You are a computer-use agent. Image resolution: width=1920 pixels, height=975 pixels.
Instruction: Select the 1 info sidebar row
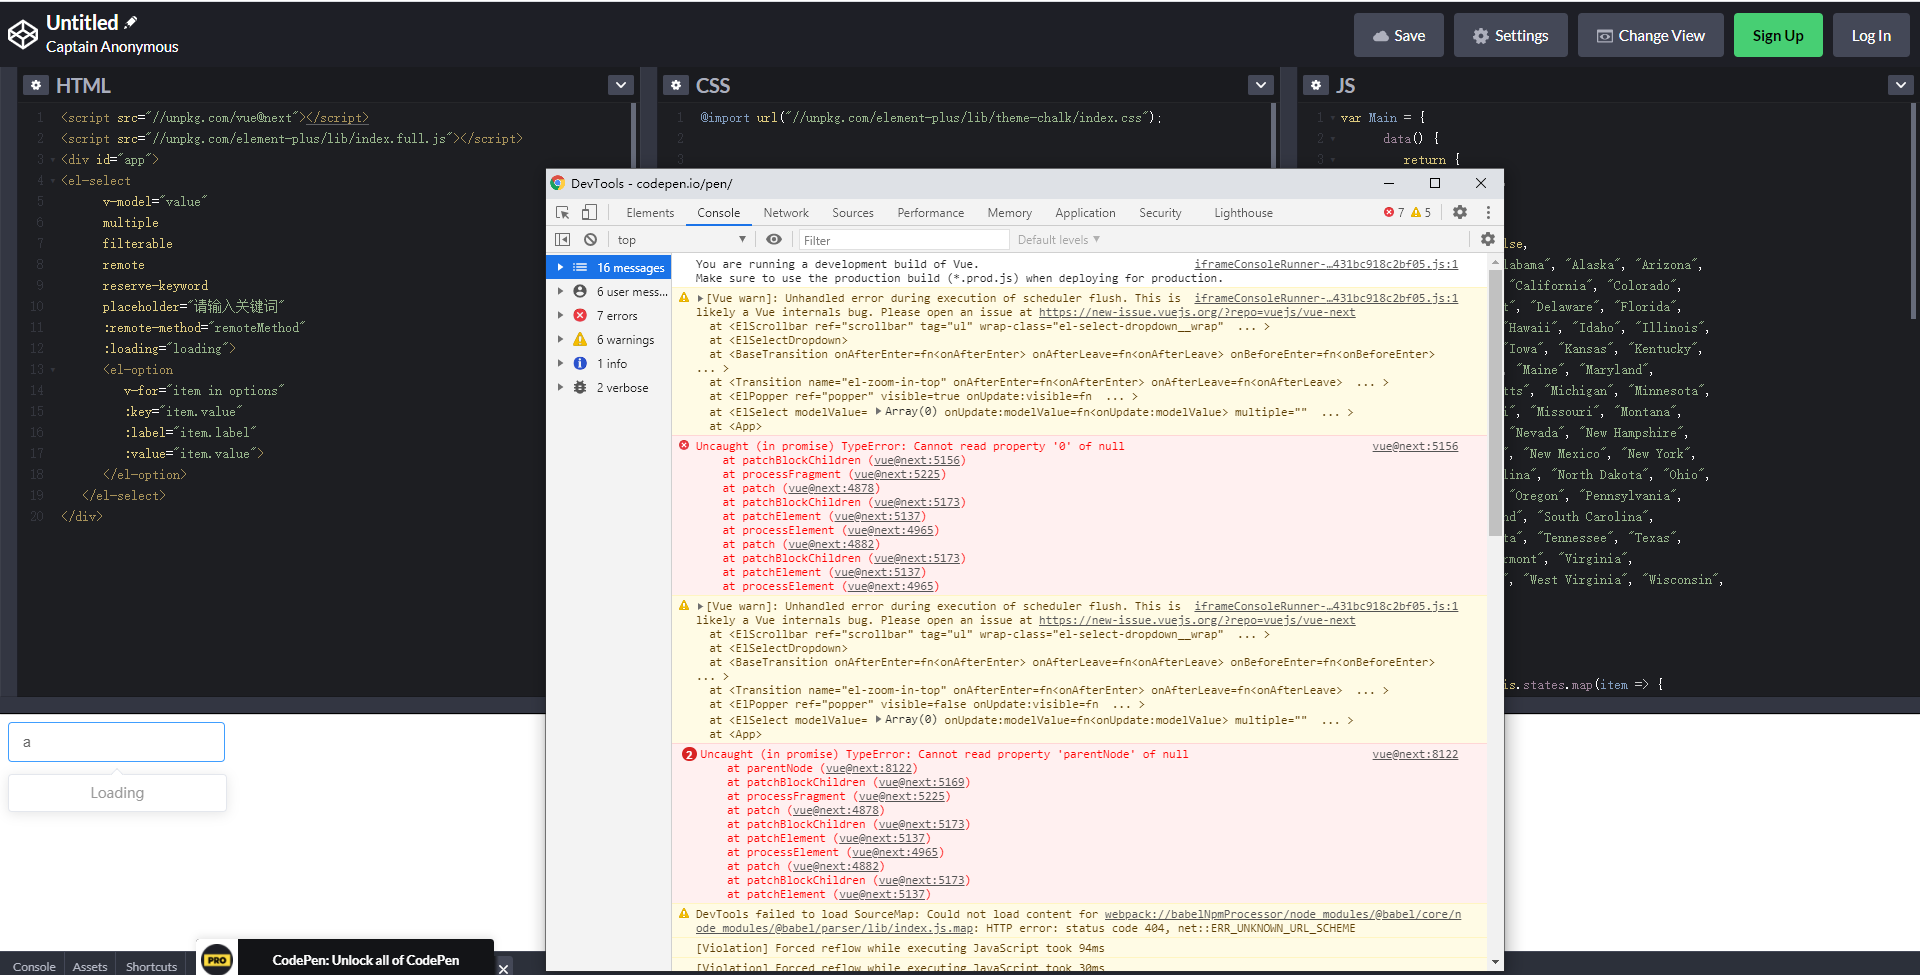click(x=610, y=364)
